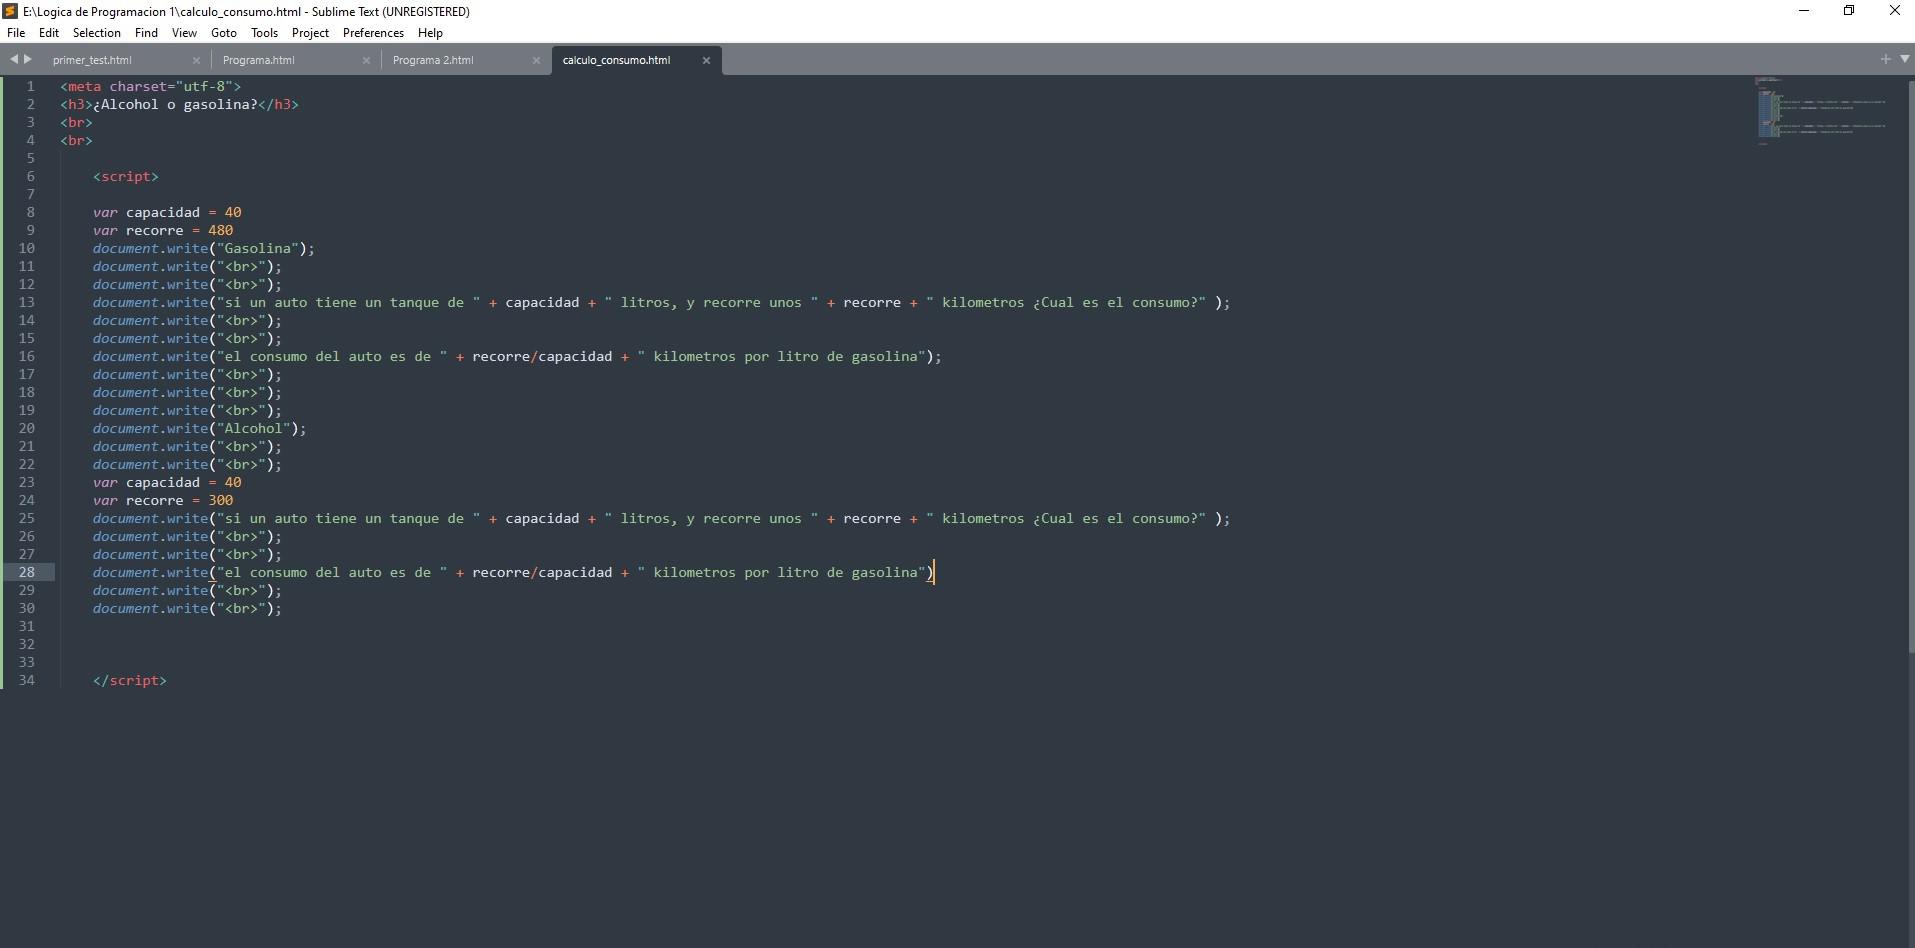Image resolution: width=1915 pixels, height=948 pixels.
Task: Close the Programa.html tab
Action: [x=366, y=60]
